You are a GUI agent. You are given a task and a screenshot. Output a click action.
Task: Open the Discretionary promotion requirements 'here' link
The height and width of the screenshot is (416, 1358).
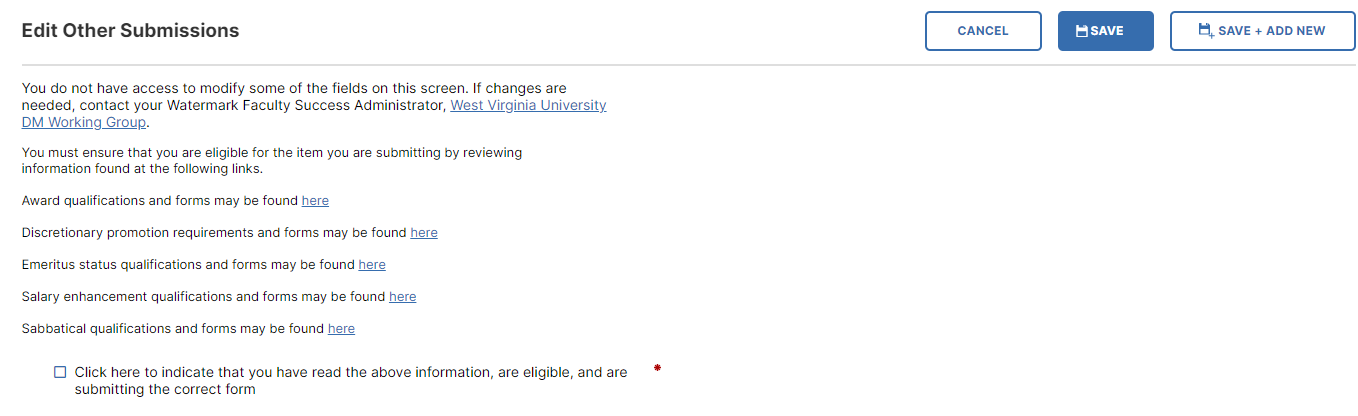click(424, 233)
